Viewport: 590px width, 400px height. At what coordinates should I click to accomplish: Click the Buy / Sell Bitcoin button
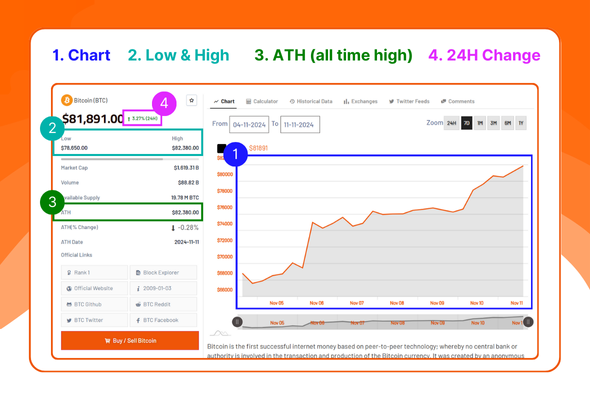pyautogui.click(x=130, y=341)
